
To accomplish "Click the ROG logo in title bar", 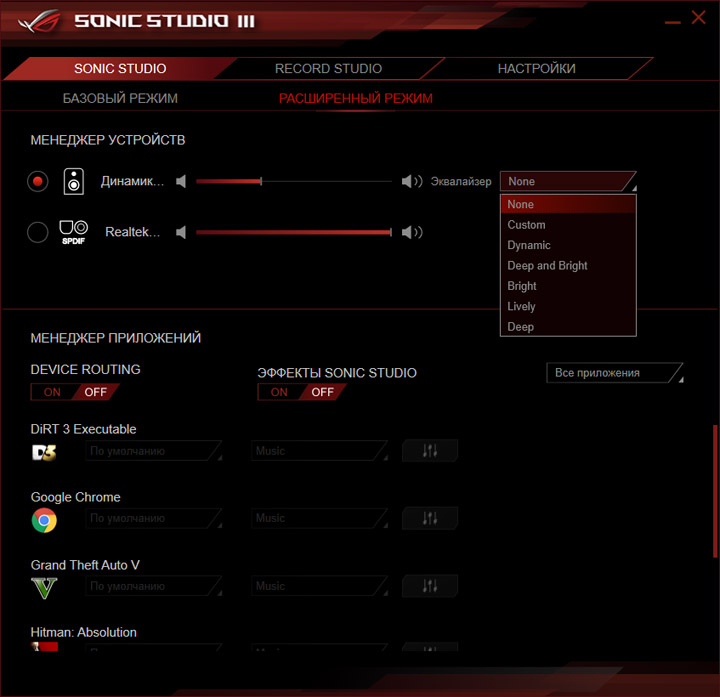I will pos(39,21).
